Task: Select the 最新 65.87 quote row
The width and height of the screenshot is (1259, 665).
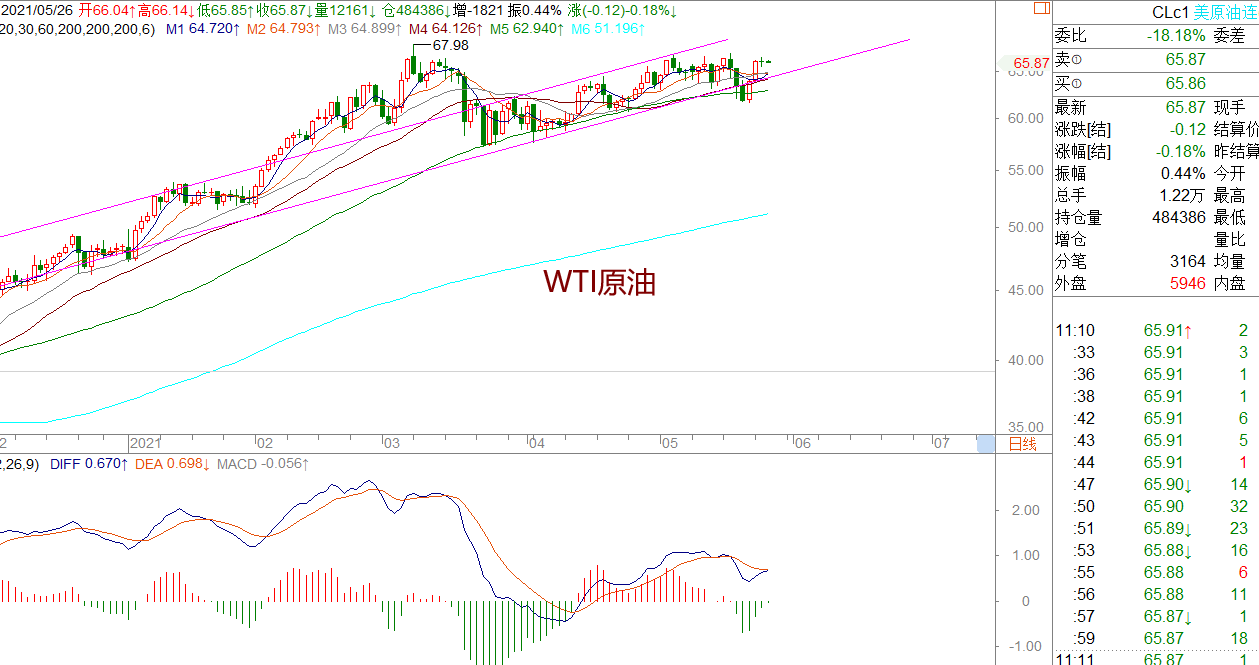Action: [x=1156, y=108]
